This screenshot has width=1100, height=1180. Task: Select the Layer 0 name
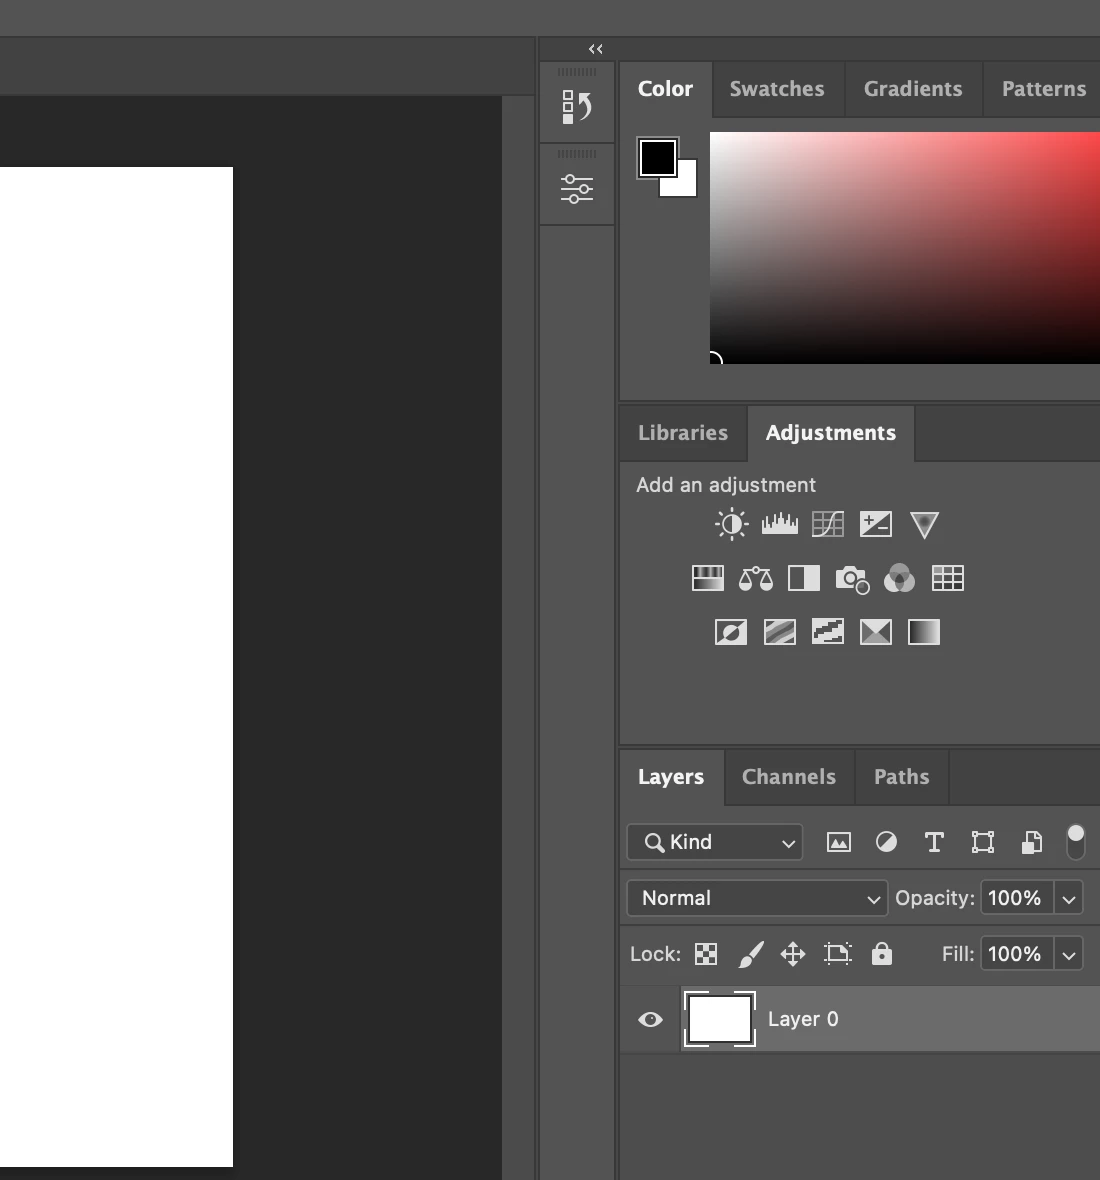(803, 1019)
